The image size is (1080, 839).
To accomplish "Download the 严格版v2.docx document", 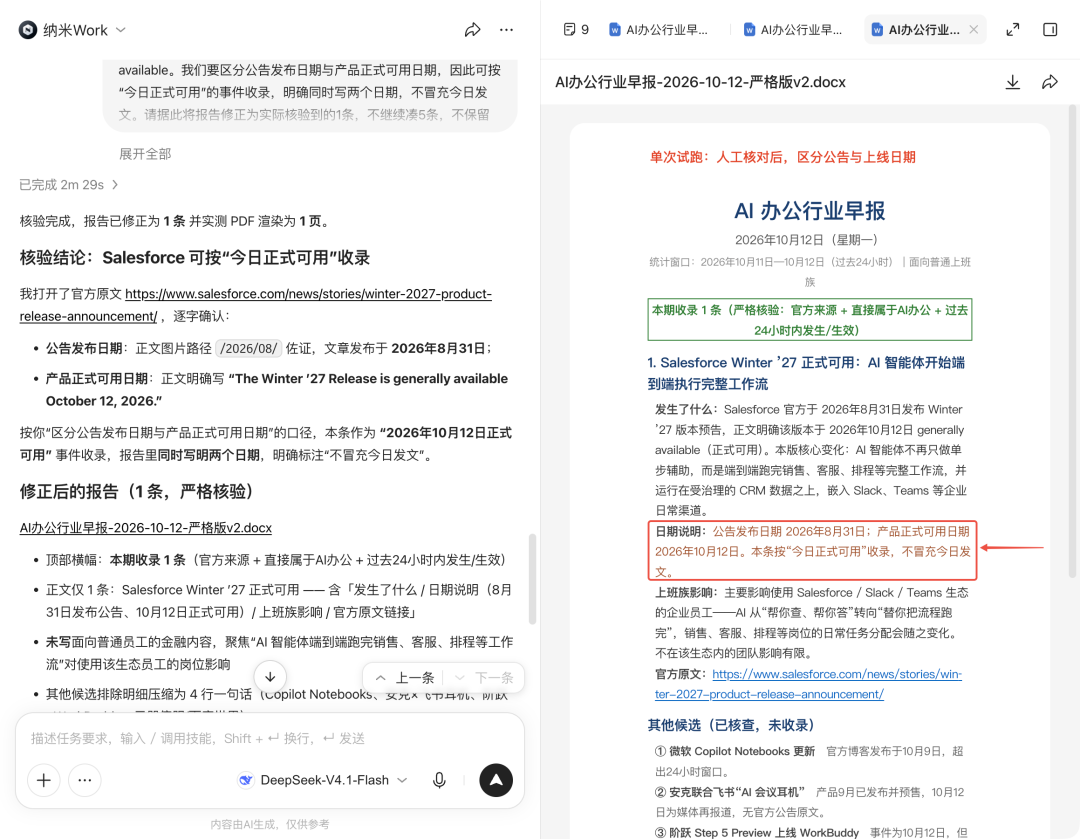I will (x=1012, y=82).
